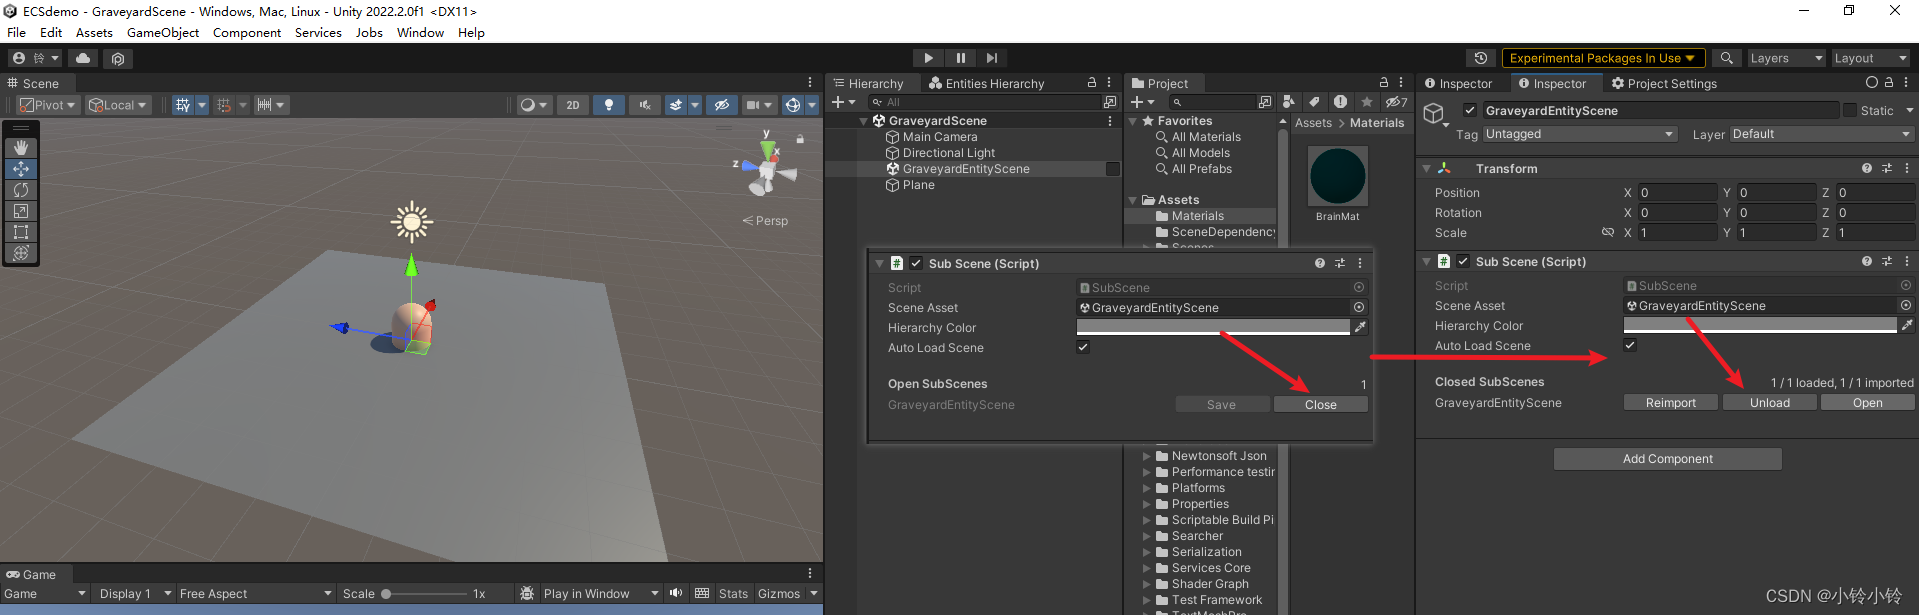Click Close button for open SubScene
The image size is (1919, 615).
[1320, 405]
